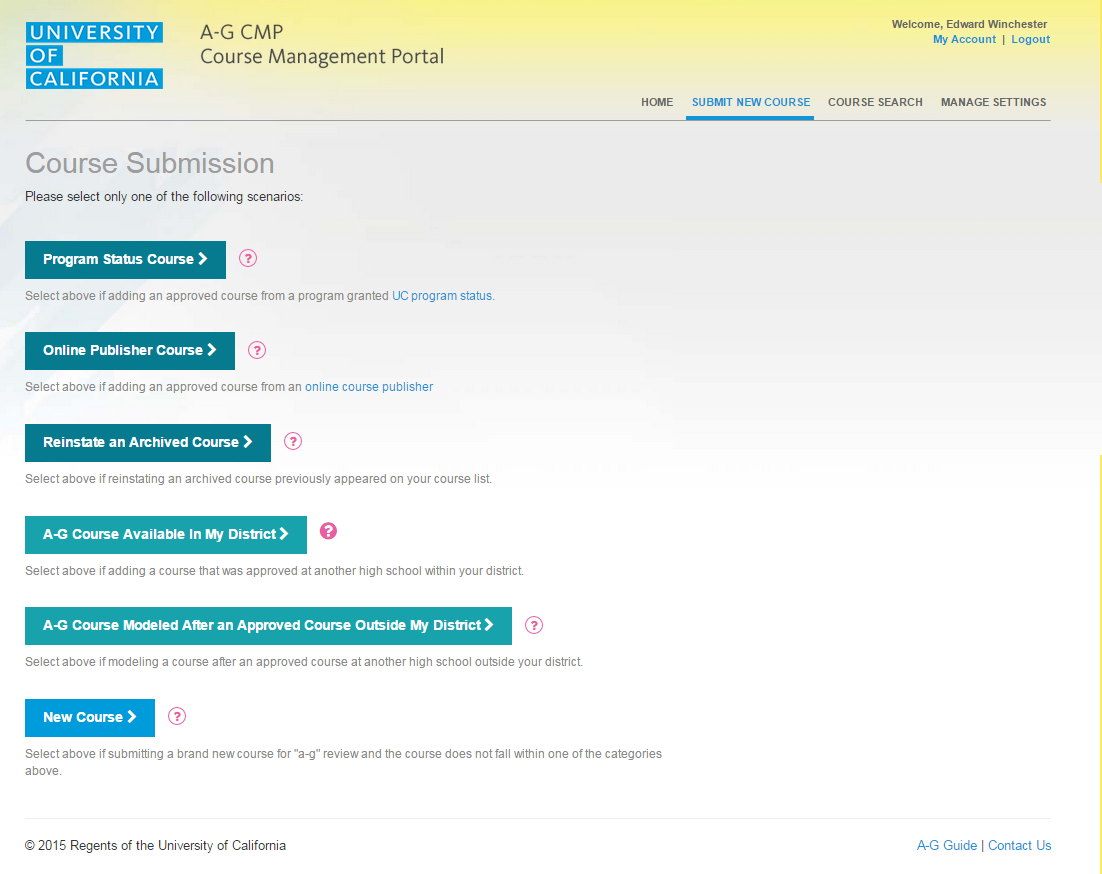Click the Program Status Course button

coord(125,260)
